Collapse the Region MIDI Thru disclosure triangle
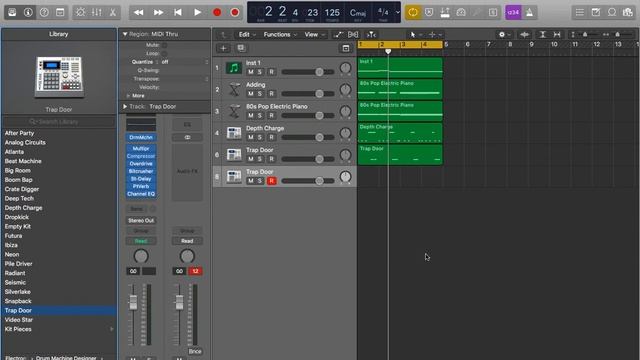This screenshot has width=640, height=360. [125, 34]
